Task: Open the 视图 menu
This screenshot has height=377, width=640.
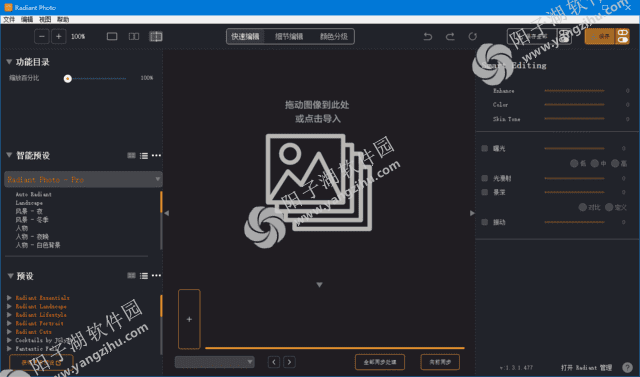Action: pos(45,20)
